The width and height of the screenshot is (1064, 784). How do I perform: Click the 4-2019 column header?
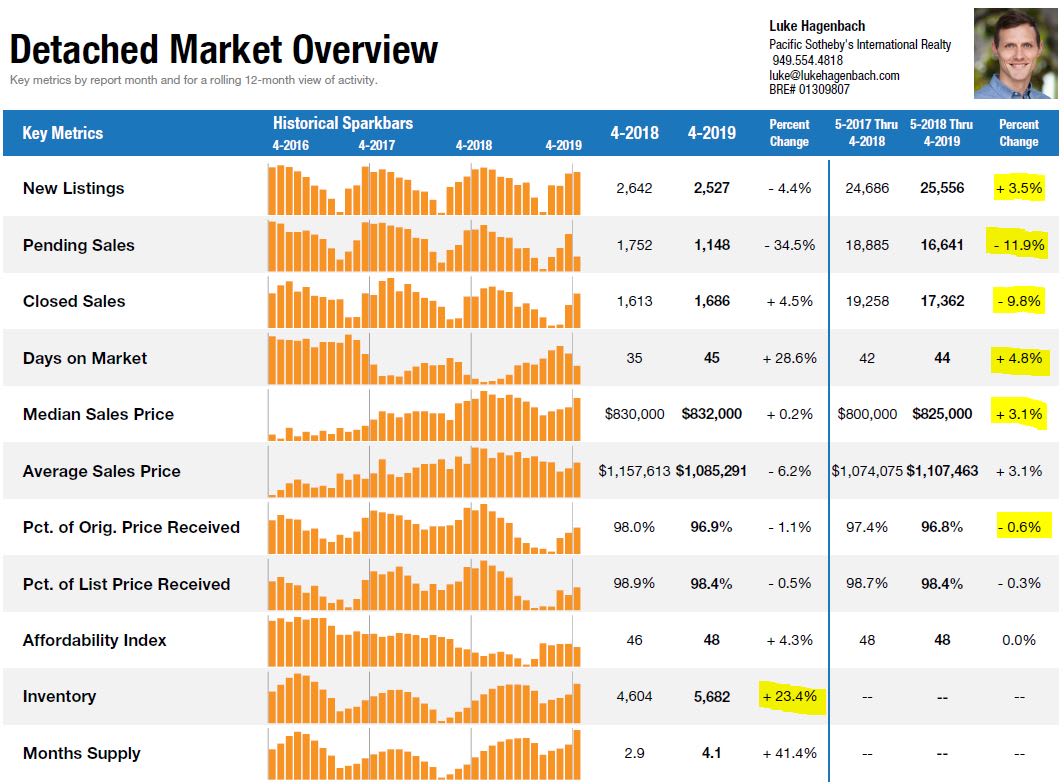point(711,133)
